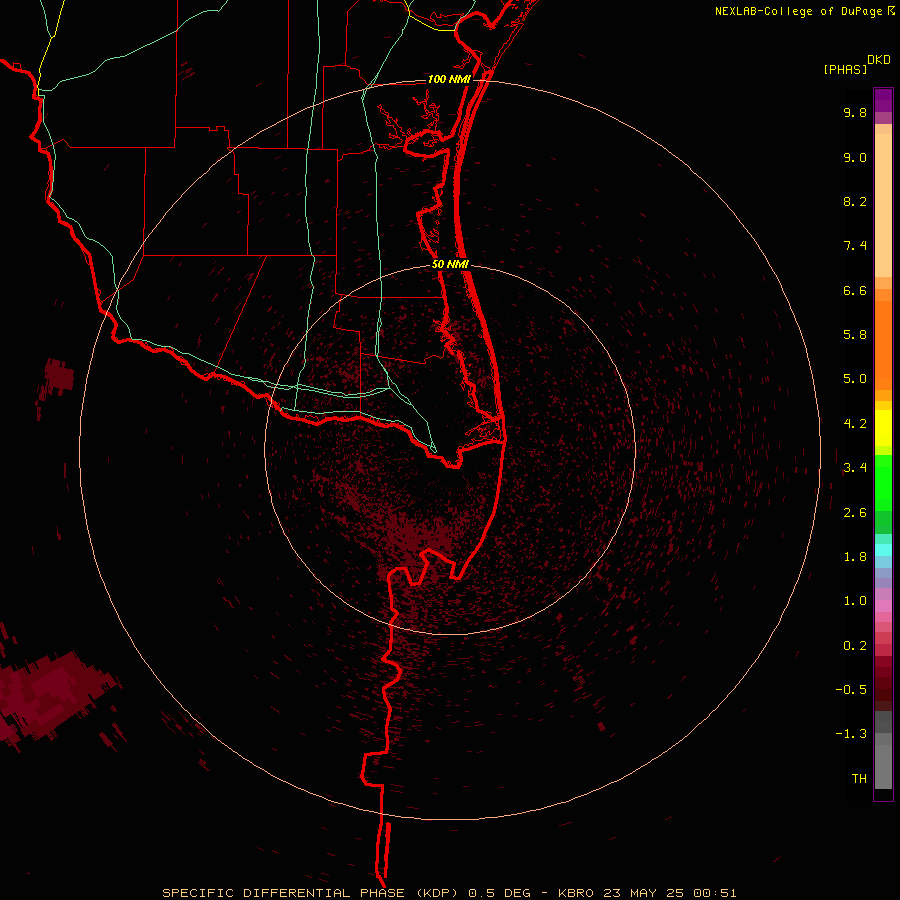
Task: Click the yellow band in color legend
Action: click(x=883, y=428)
